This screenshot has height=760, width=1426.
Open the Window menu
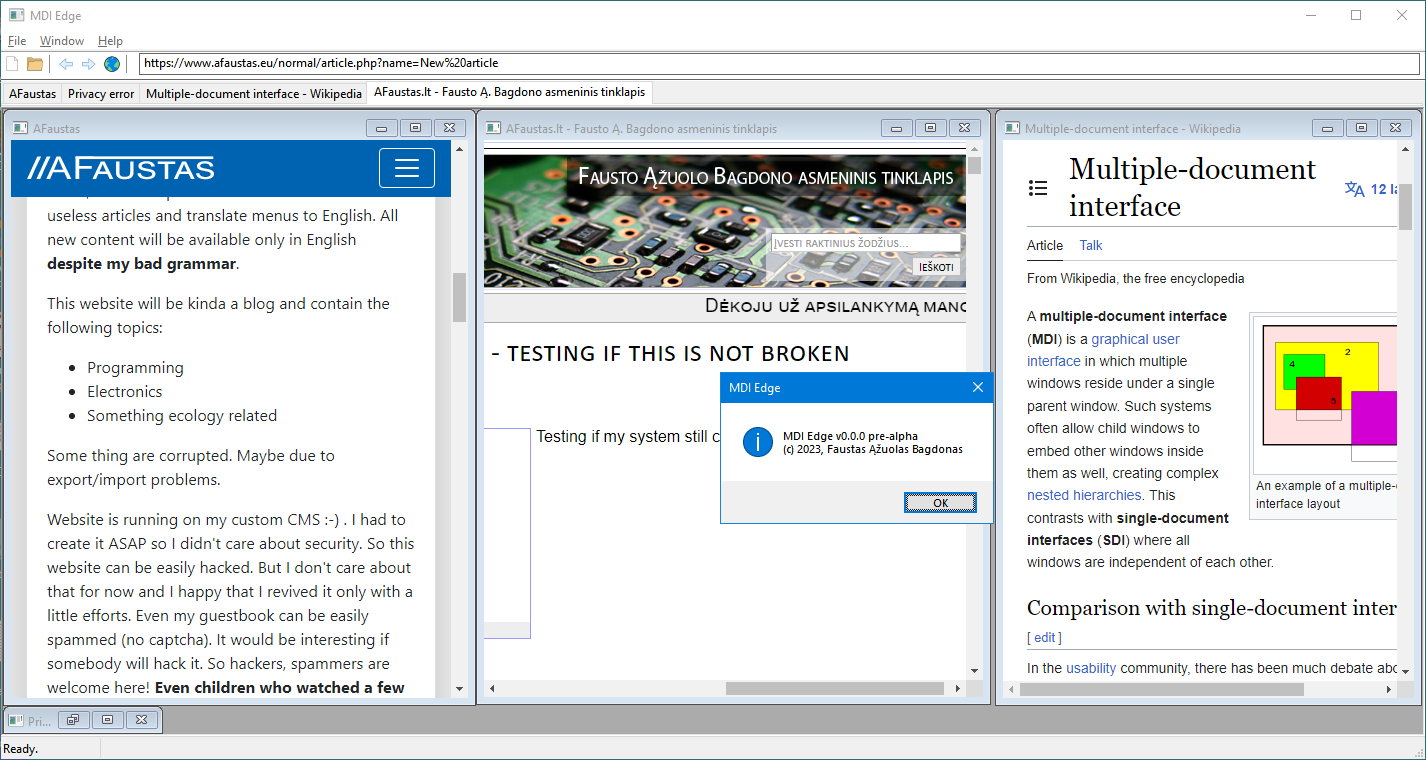[x=62, y=41]
